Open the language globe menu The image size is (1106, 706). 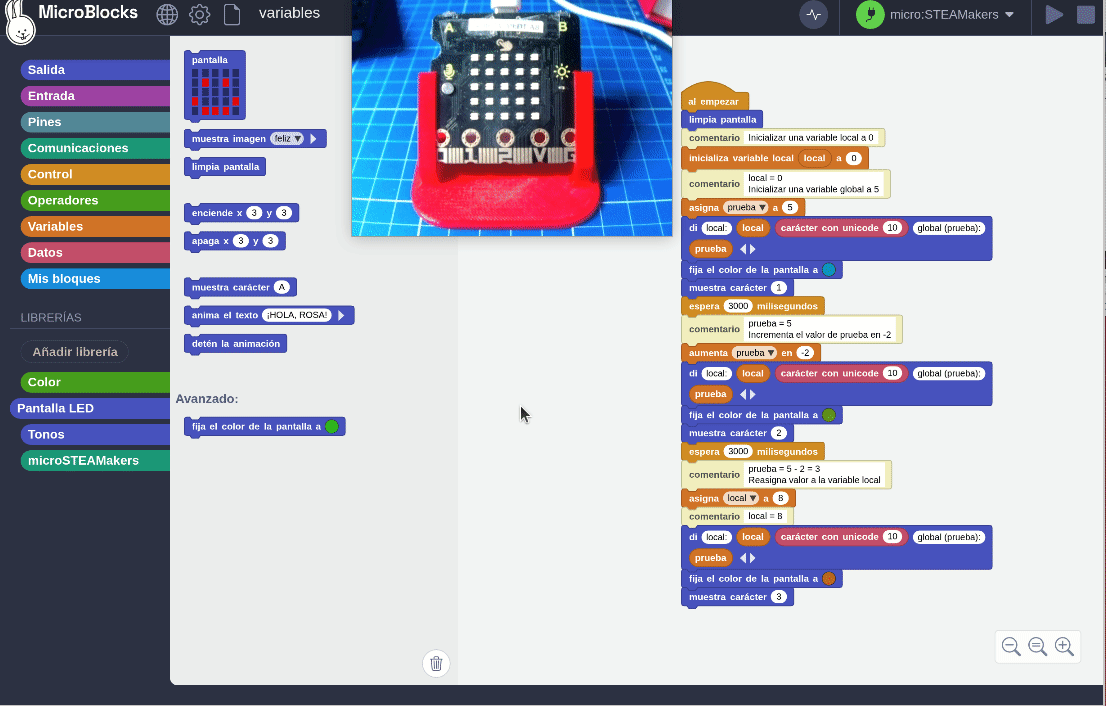coord(167,14)
